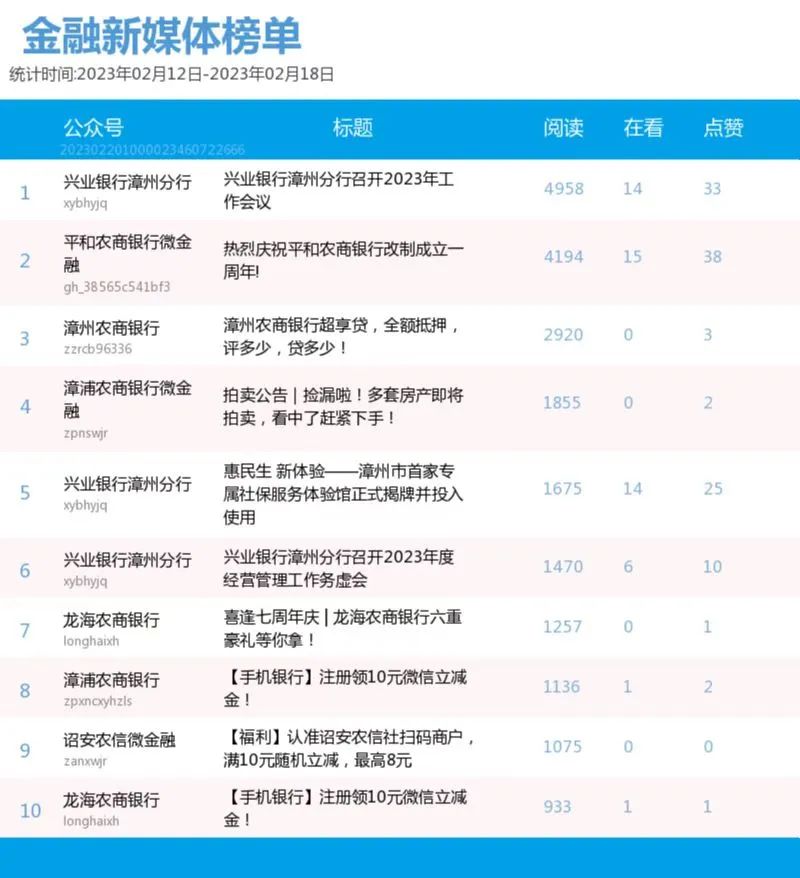Click account ID zzrcb96336

point(98,349)
